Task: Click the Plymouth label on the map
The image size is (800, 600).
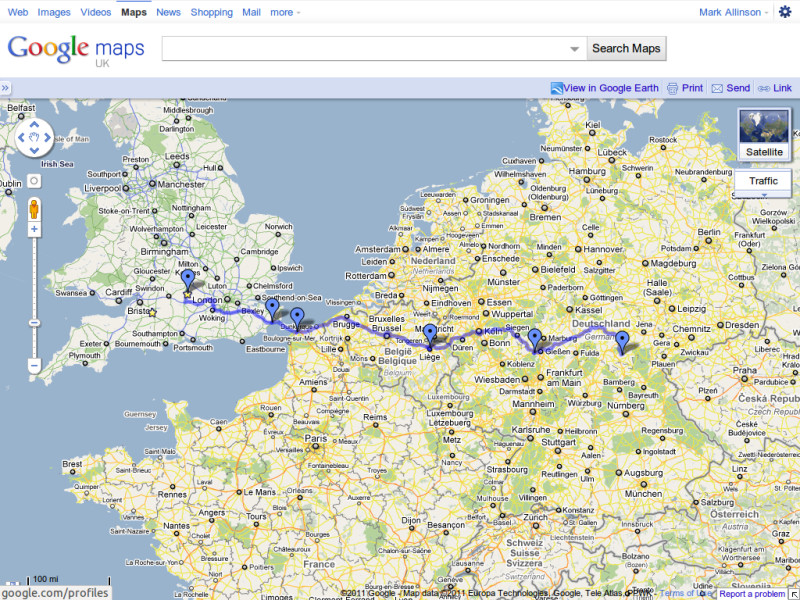Action: 85,355
